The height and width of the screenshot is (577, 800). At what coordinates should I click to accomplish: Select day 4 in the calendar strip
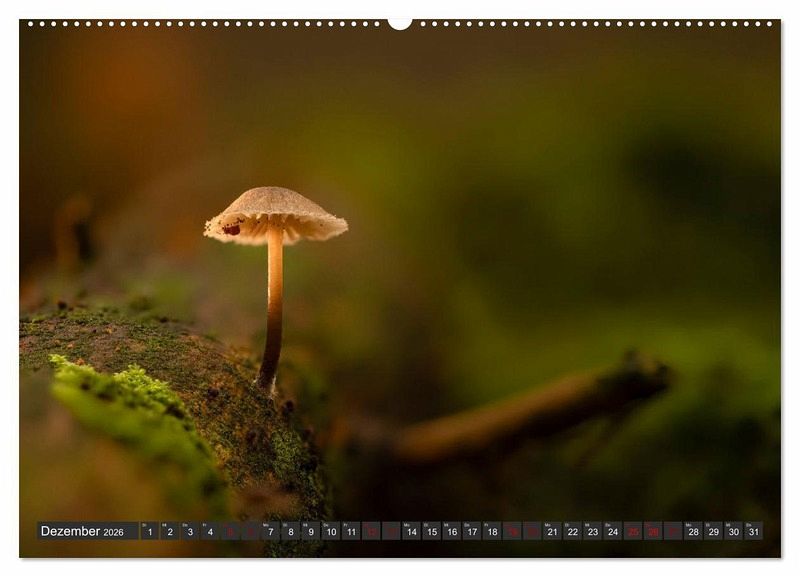pyautogui.click(x=210, y=531)
